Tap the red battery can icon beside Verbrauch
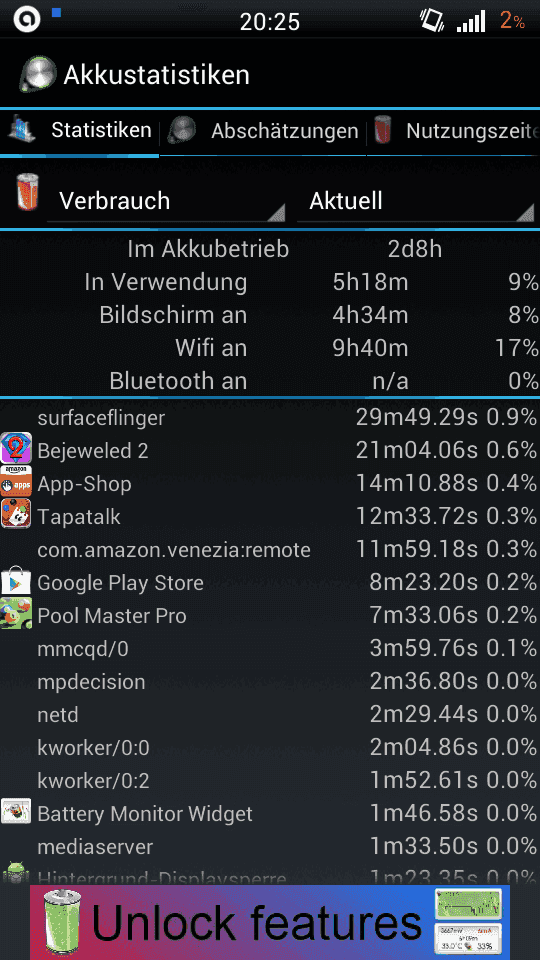The image size is (540, 960). 28,192
